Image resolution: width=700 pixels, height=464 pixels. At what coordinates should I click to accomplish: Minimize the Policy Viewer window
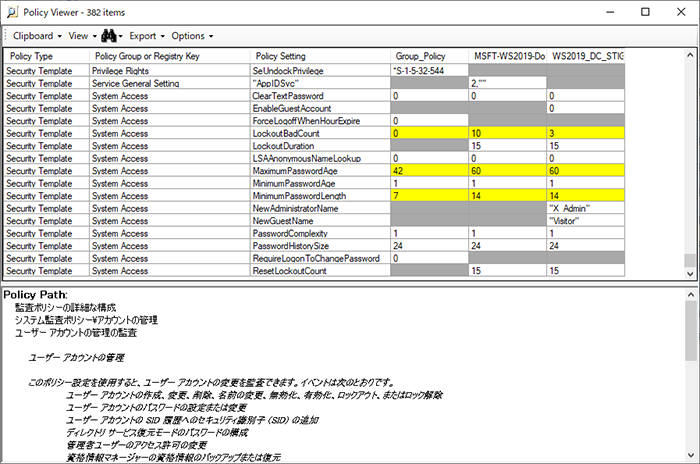tap(599, 11)
